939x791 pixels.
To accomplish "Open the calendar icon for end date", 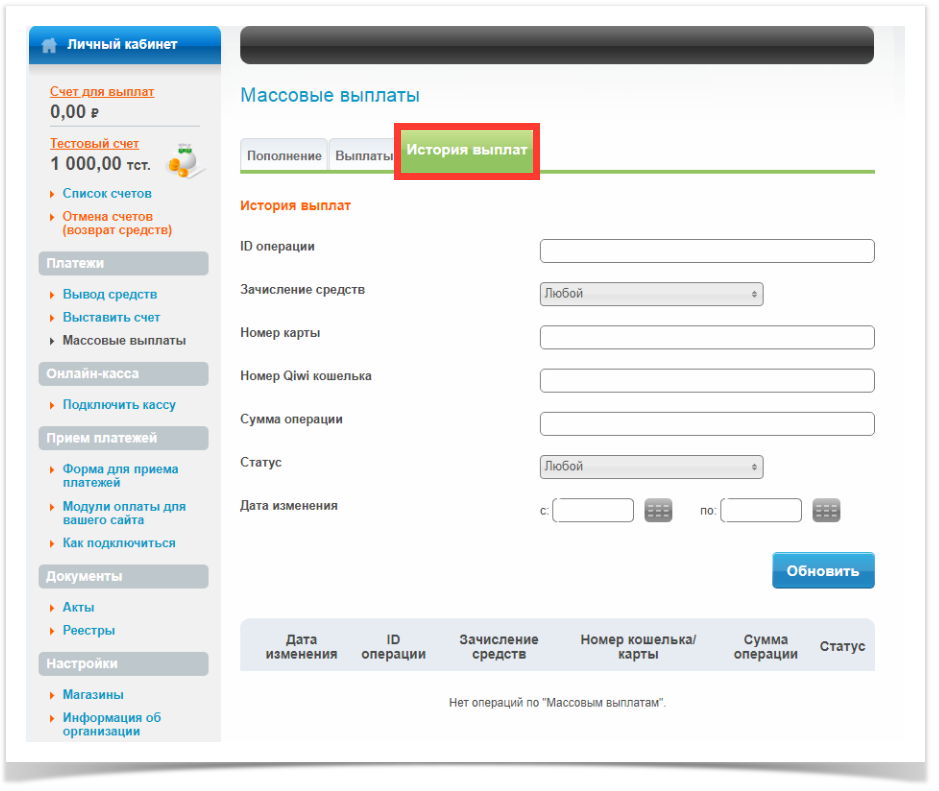I will (825, 511).
